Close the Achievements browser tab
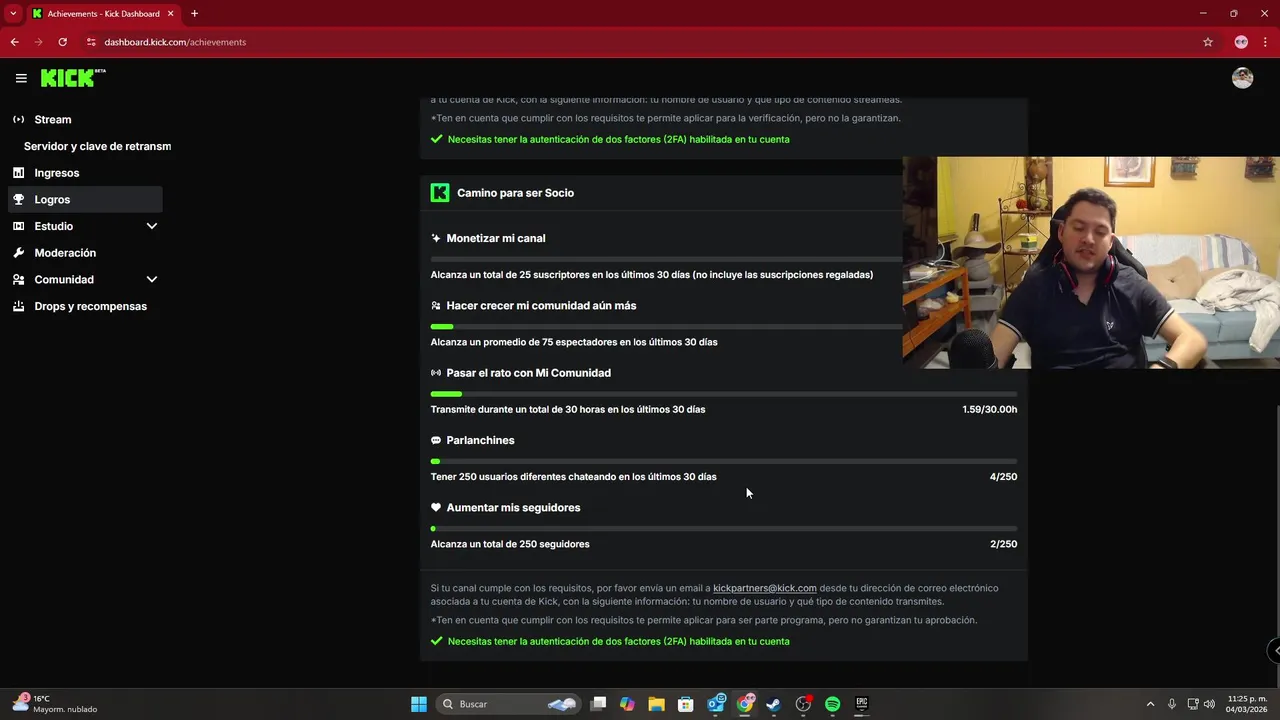The height and width of the screenshot is (720, 1280). click(x=170, y=14)
